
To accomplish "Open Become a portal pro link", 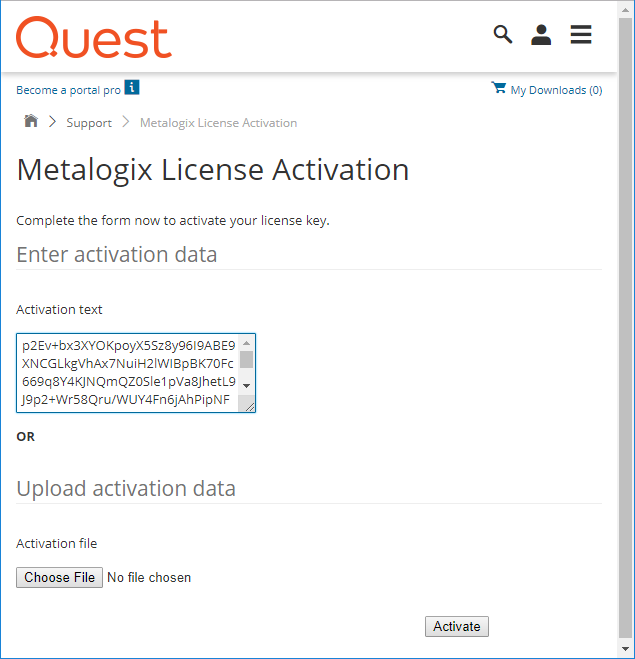I will (68, 90).
